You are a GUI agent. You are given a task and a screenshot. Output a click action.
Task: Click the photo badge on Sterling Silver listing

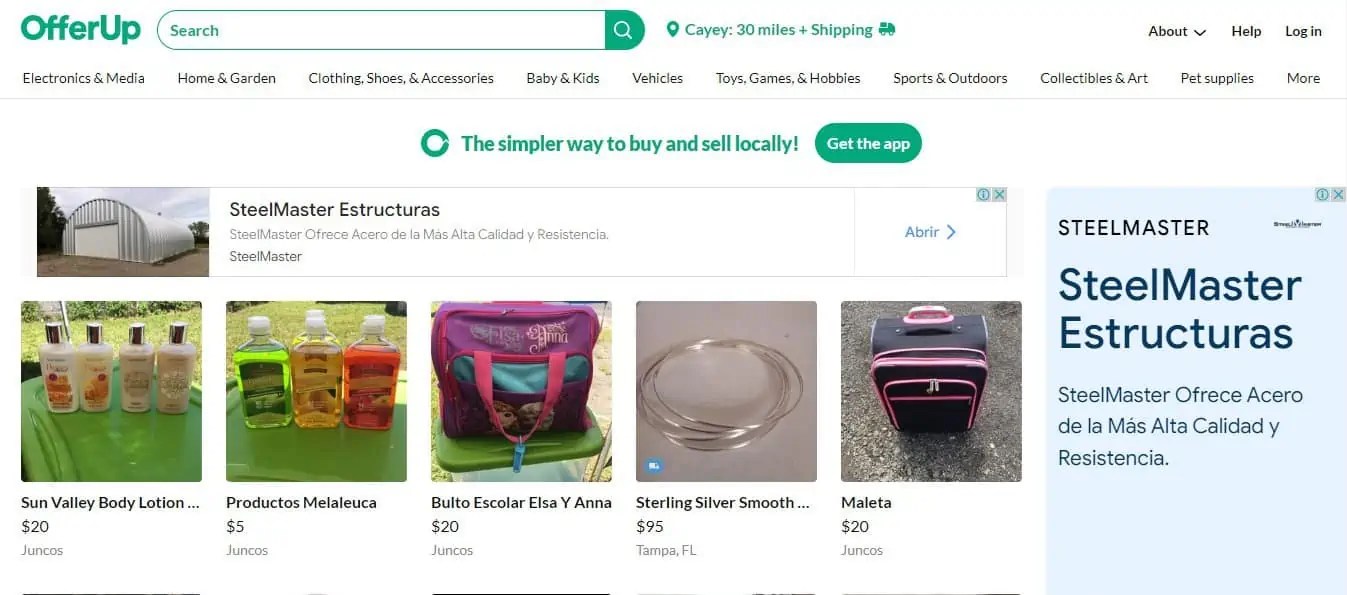[x=653, y=465]
